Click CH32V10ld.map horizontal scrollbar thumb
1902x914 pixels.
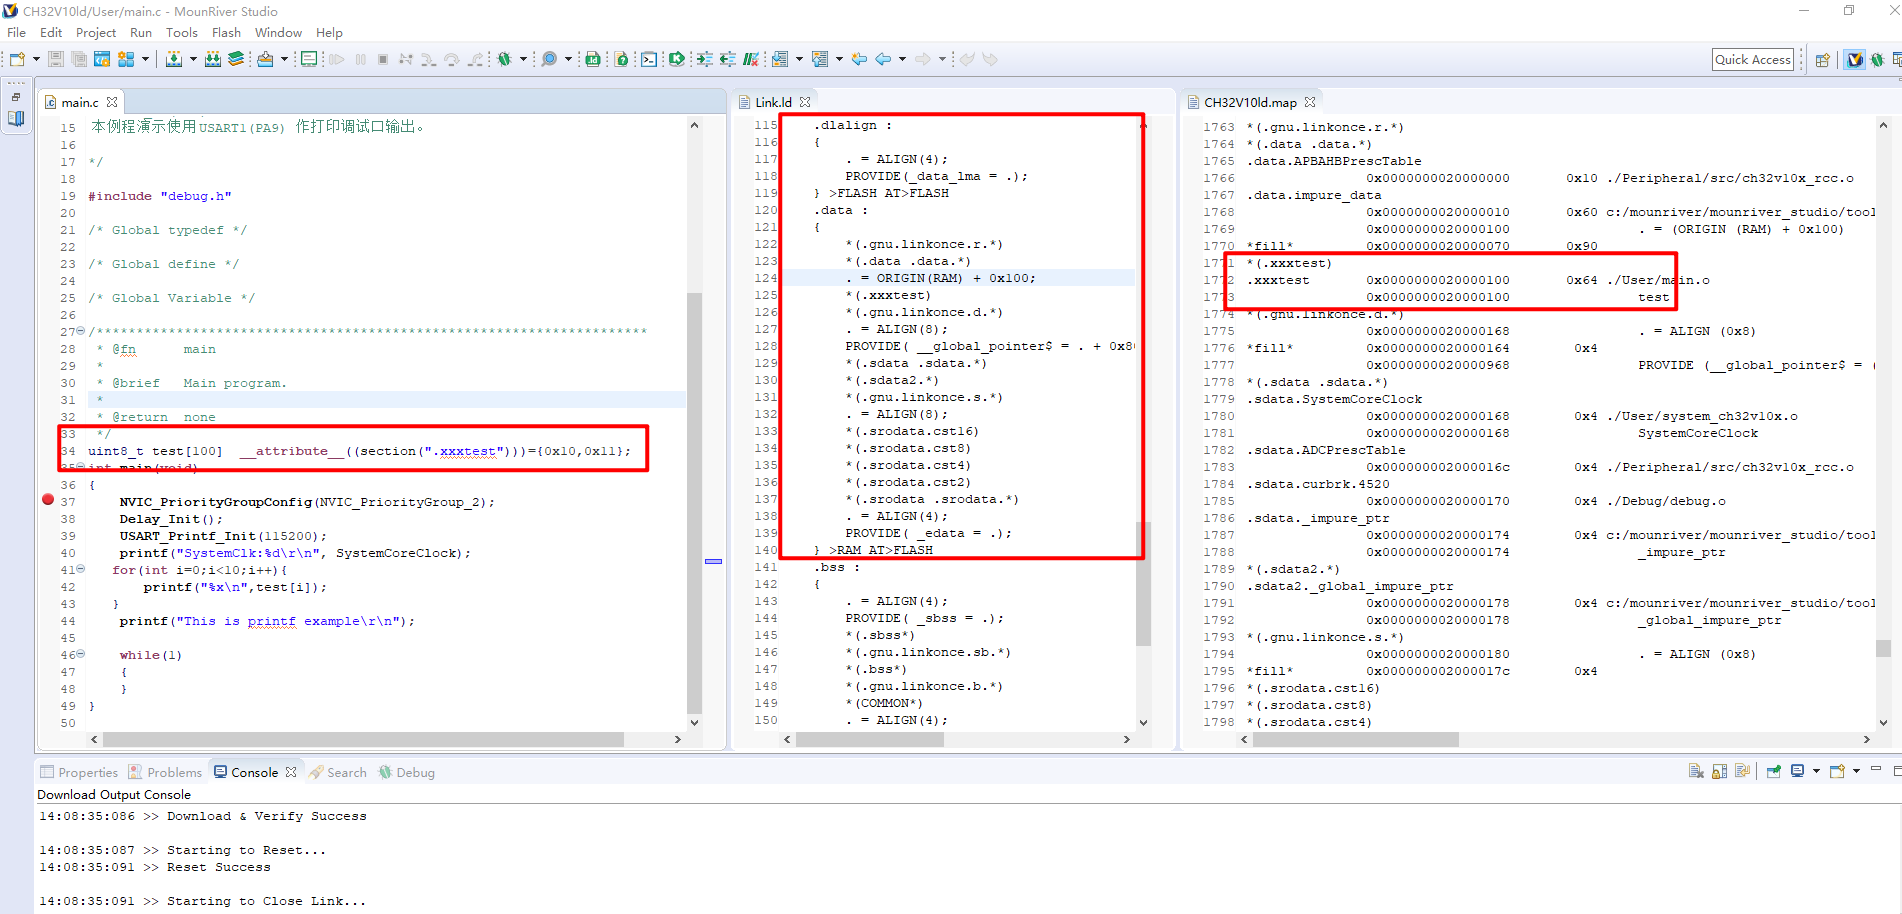point(1355,740)
